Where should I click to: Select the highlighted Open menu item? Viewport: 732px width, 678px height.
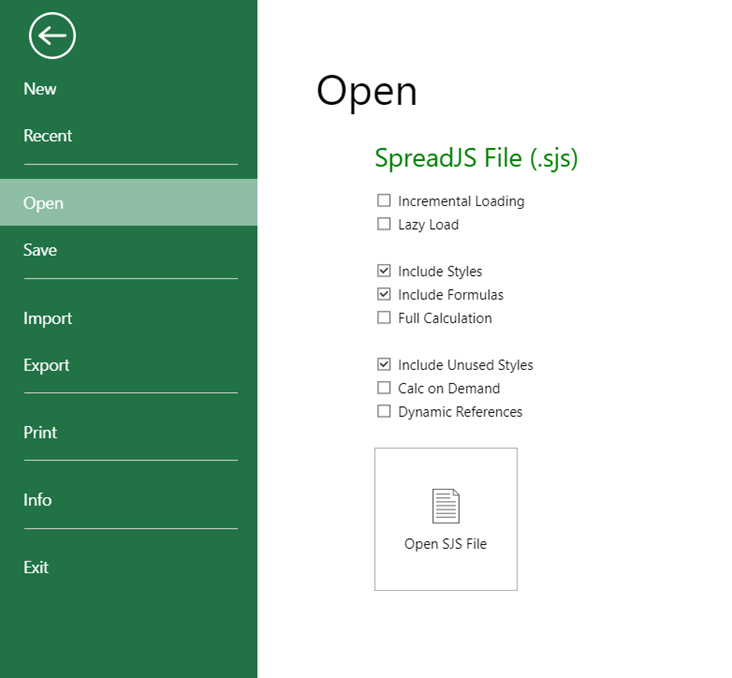(x=44, y=203)
